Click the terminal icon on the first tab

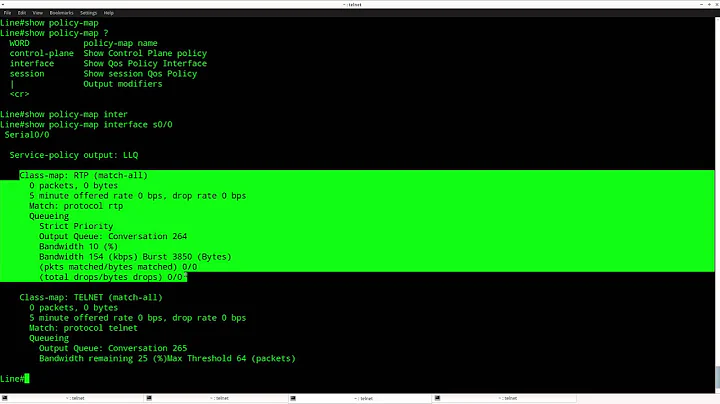[x=5, y=398]
